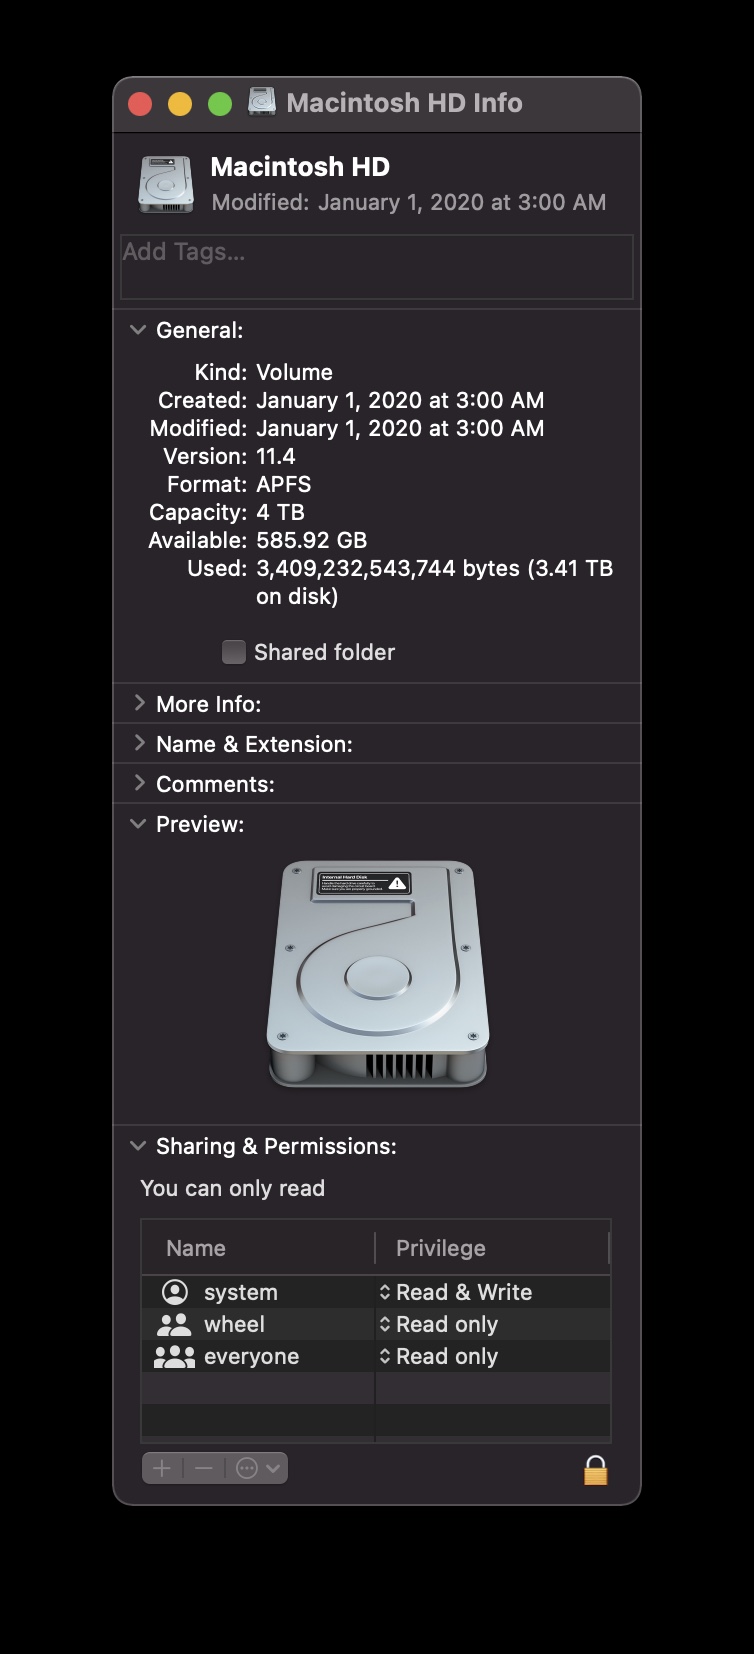Collapse the Sharing & Permissions section
754x1654 pixels.
138,1146
